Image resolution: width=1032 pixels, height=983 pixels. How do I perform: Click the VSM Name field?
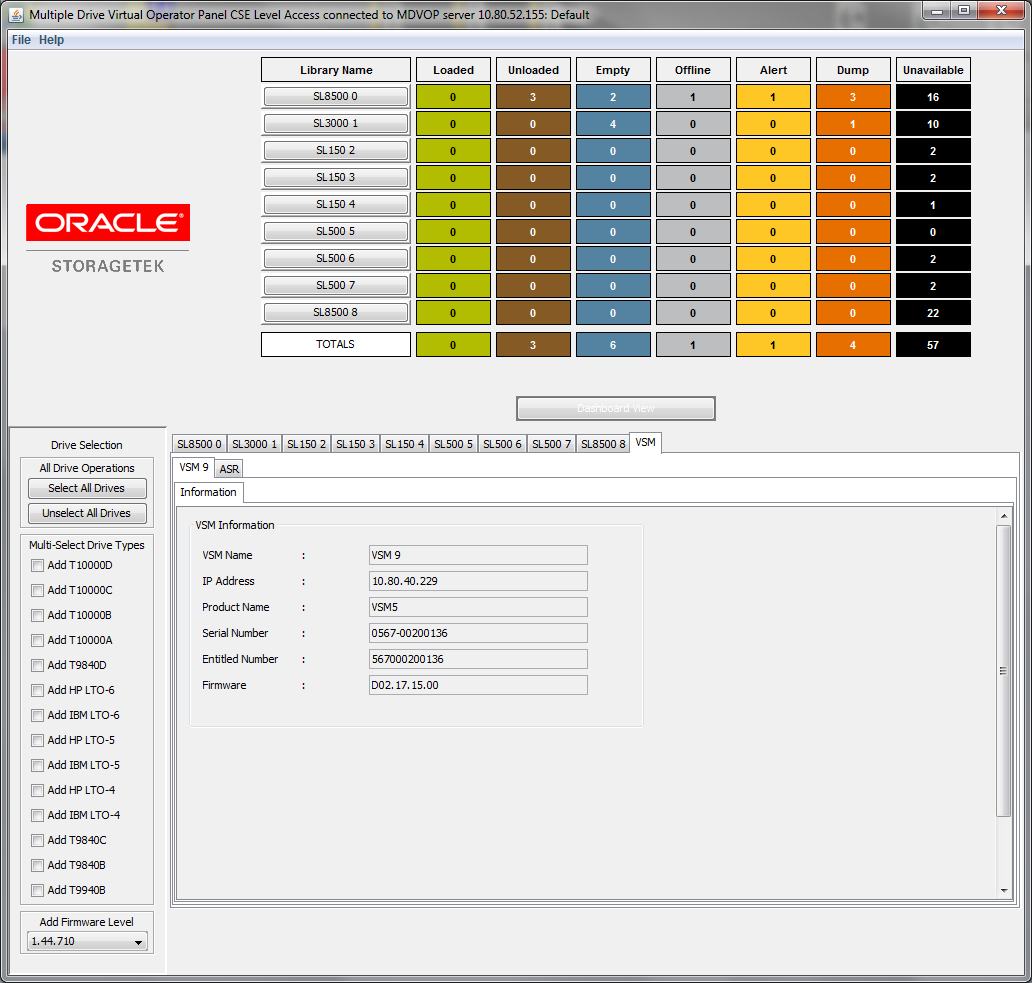pyautogui.click(x=478, y=555)
